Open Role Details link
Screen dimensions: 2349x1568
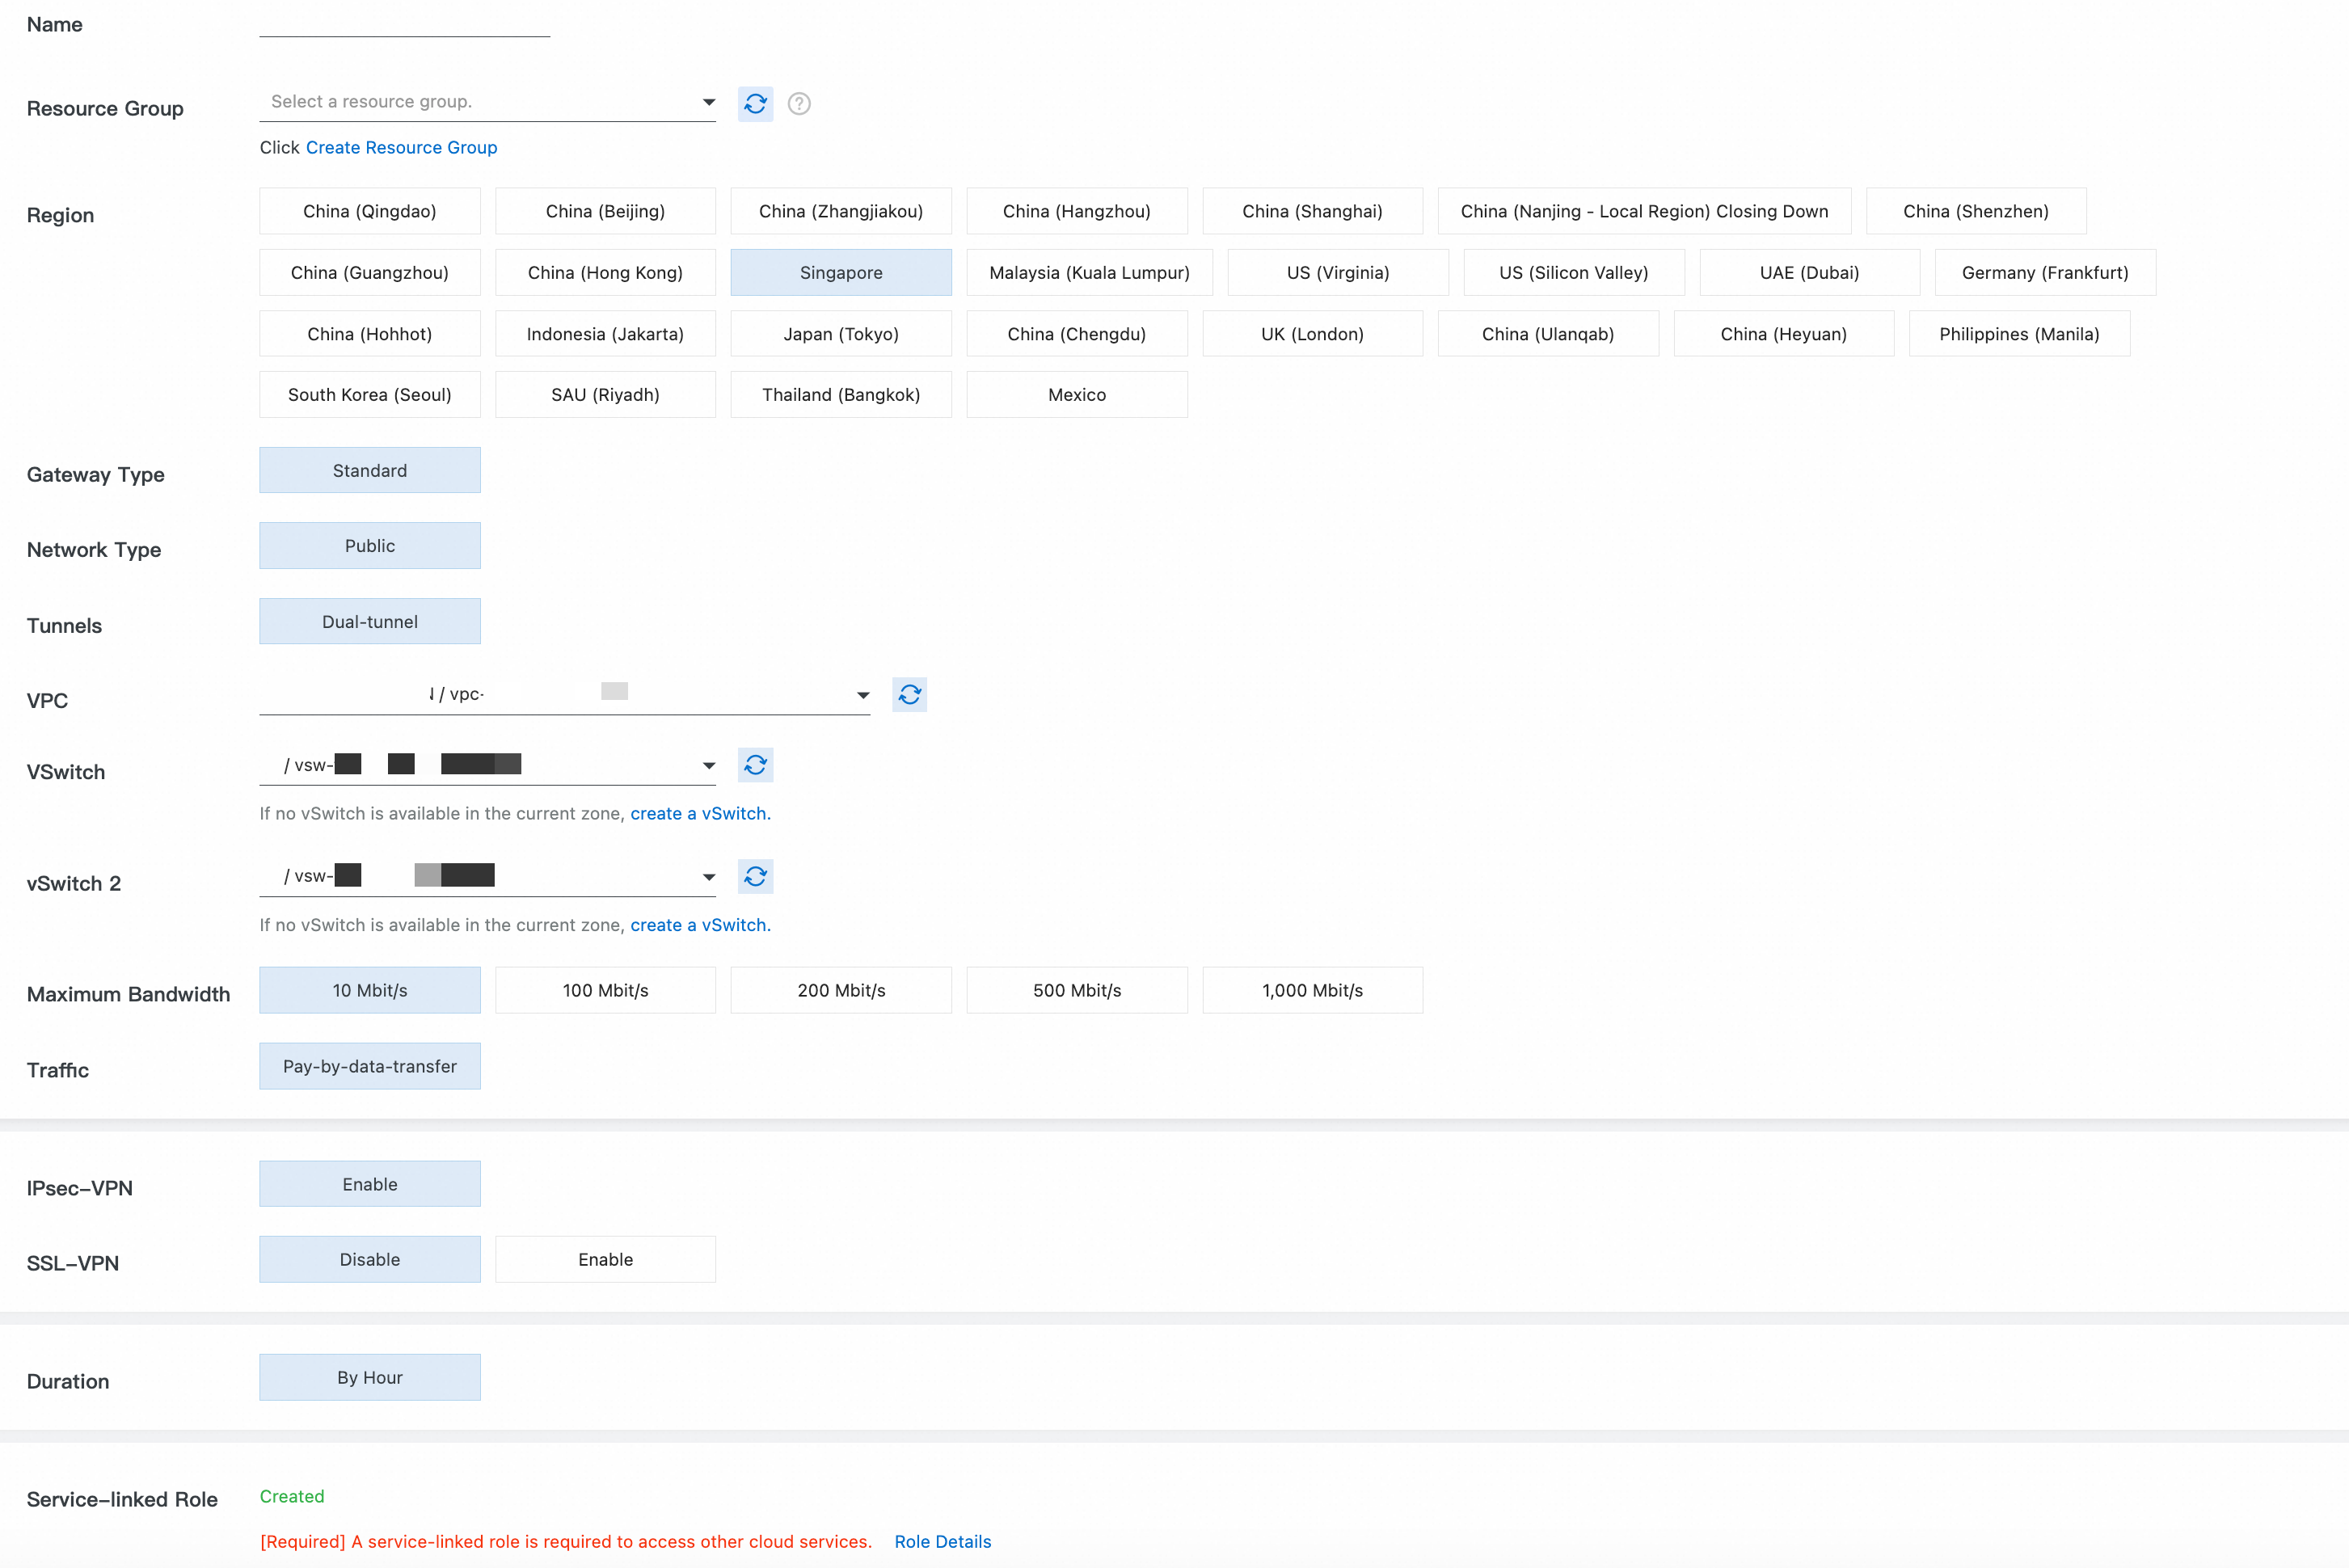942,1541
